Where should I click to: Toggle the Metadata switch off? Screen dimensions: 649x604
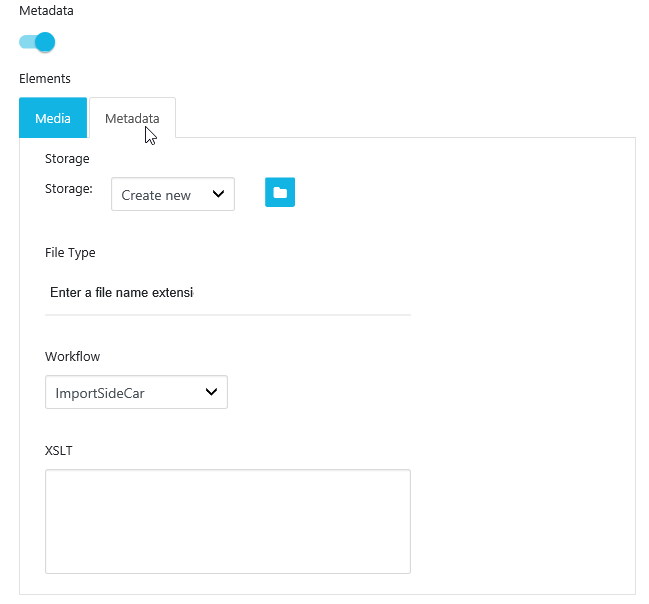tap(37, 42)
